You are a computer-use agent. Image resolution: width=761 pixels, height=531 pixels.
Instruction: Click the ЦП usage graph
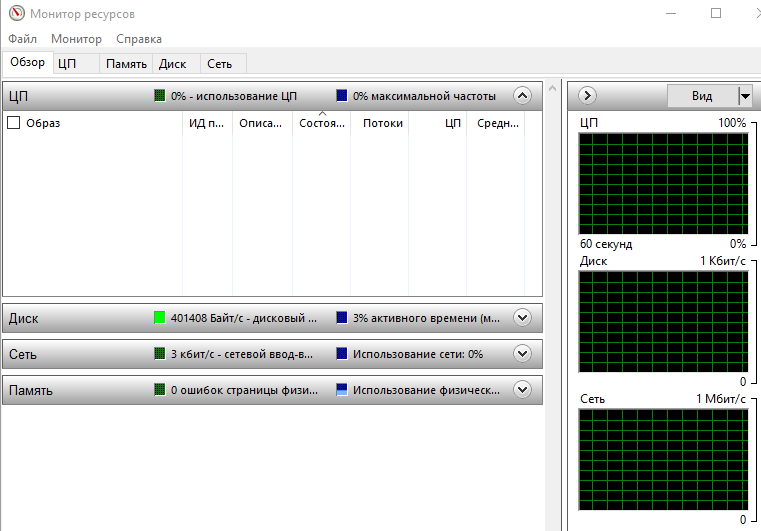(x=663, y=183)
